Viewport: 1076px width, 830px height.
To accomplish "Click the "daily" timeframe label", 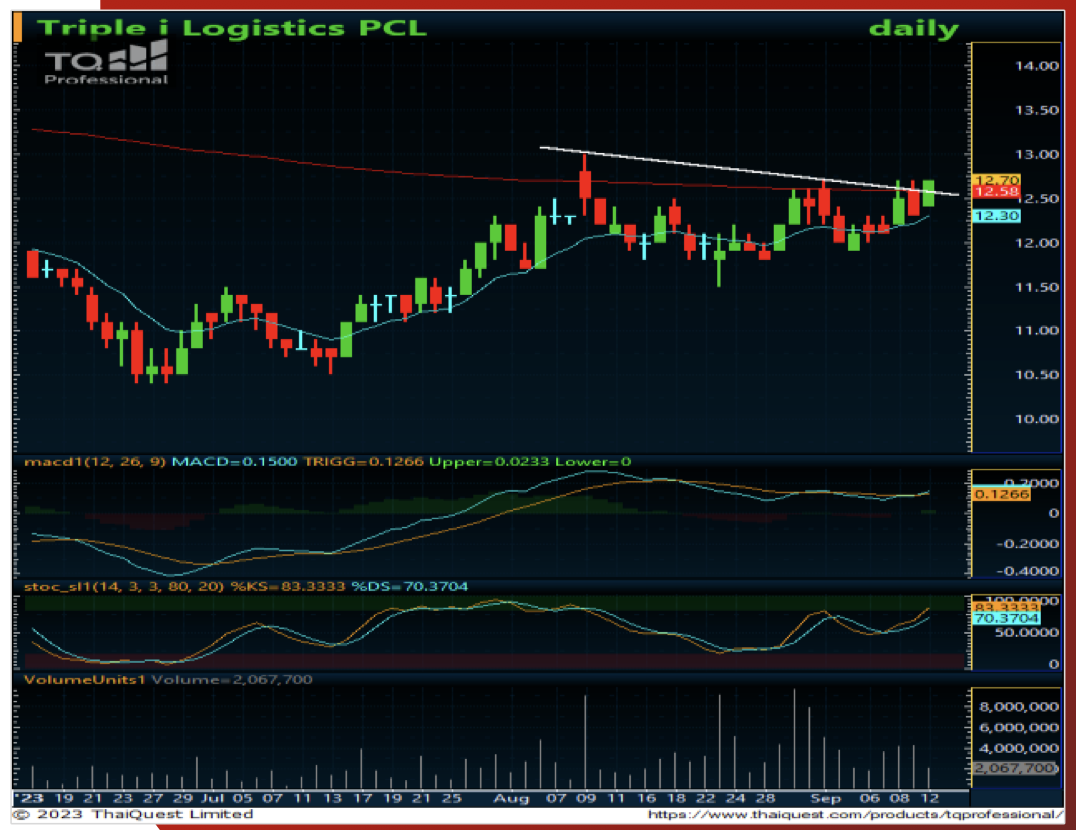I will tap(913, 29).
